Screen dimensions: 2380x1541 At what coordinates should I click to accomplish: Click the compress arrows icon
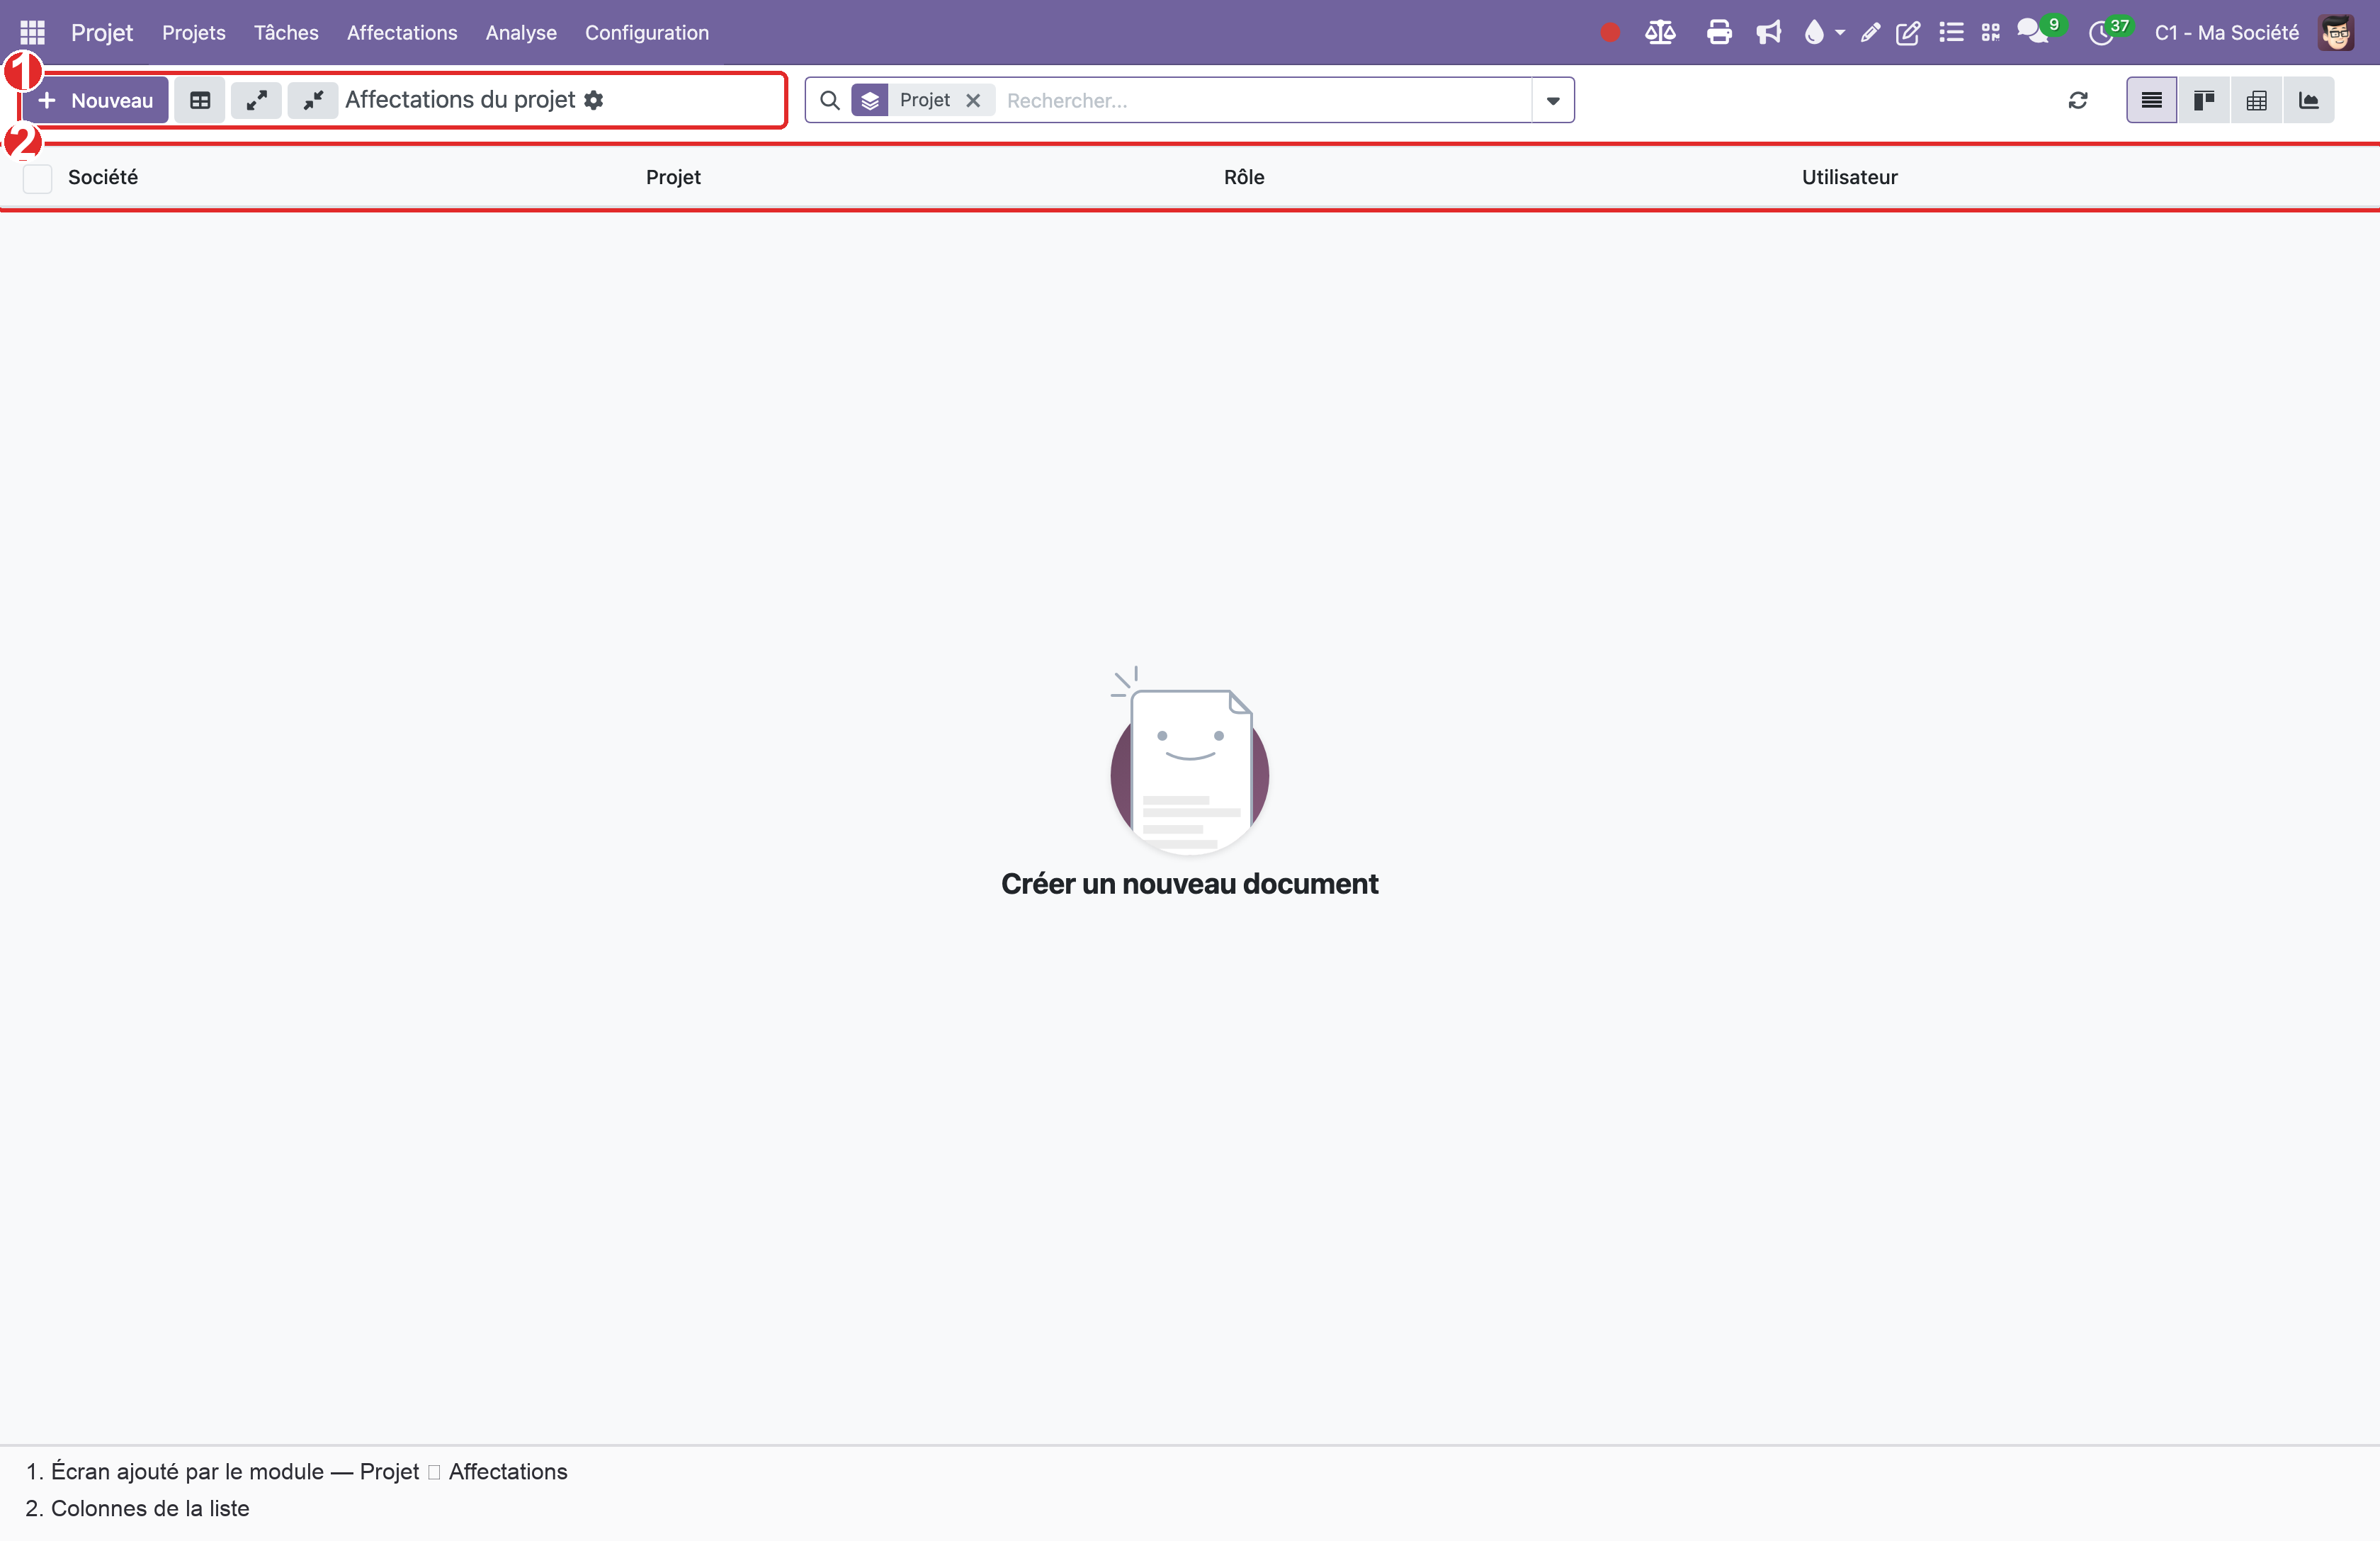pyautogui.click(x=313, y=100)
